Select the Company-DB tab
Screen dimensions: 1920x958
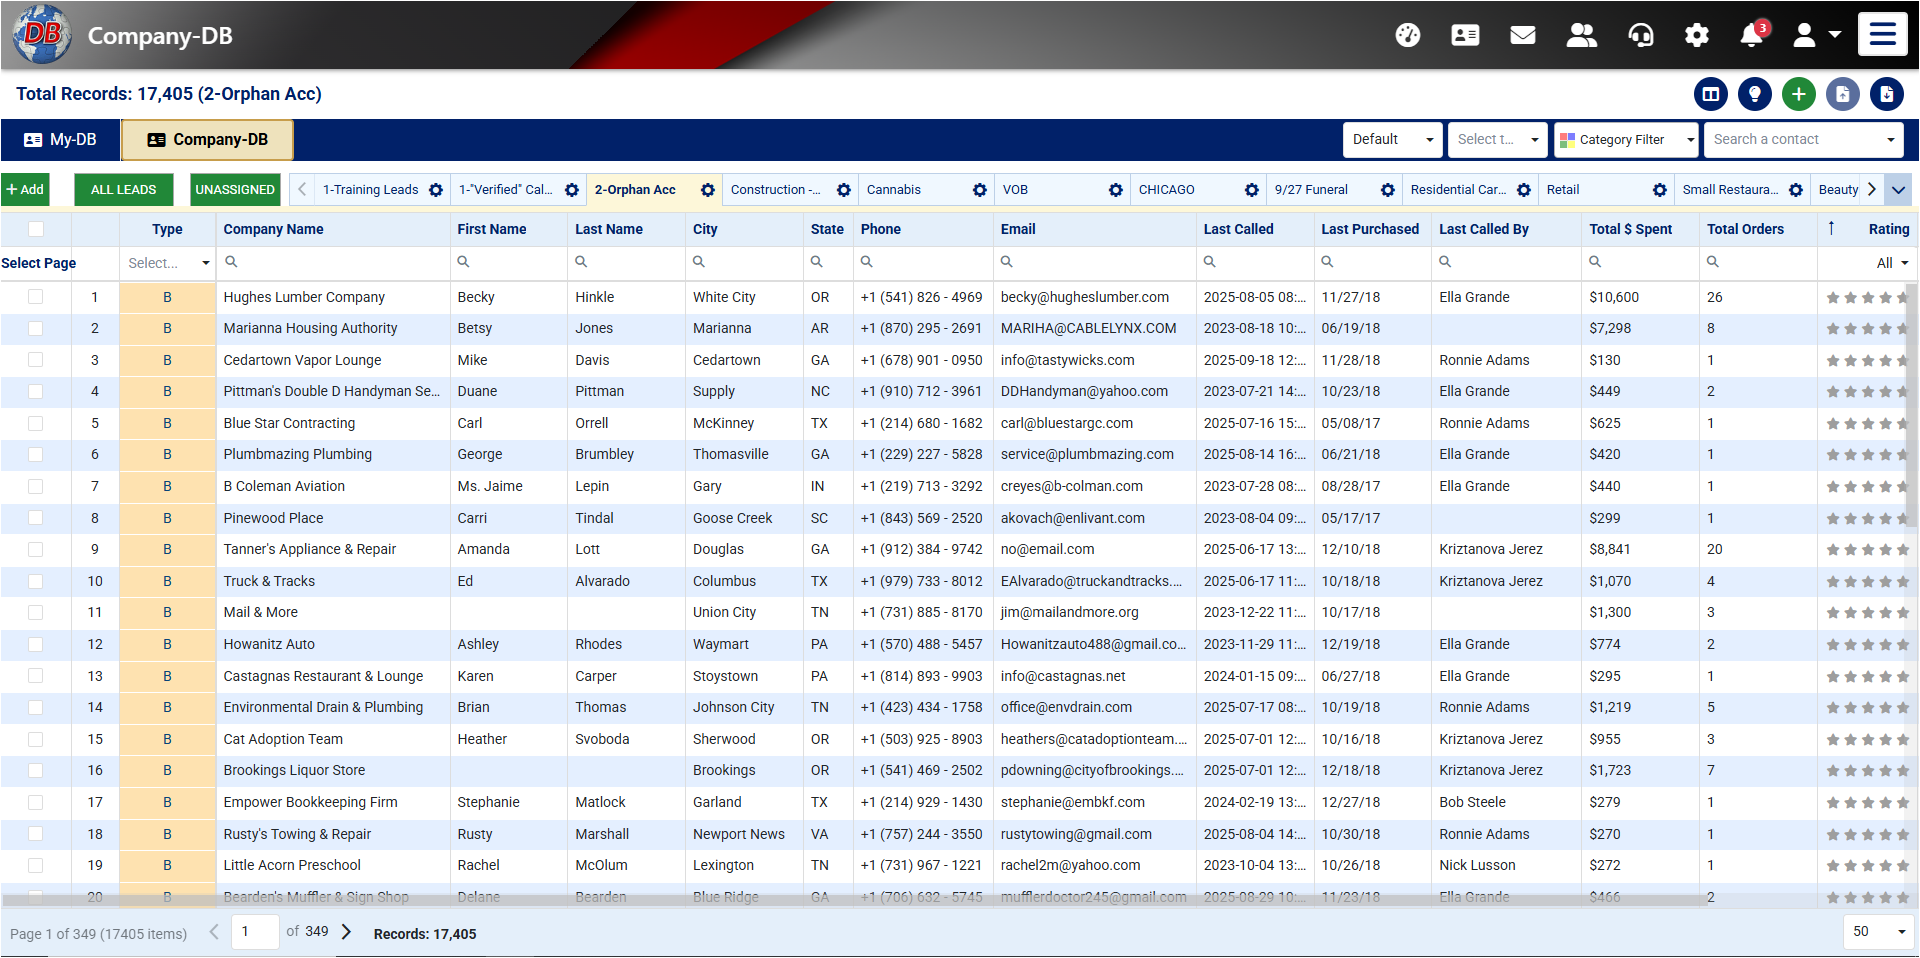coord(208,140)
